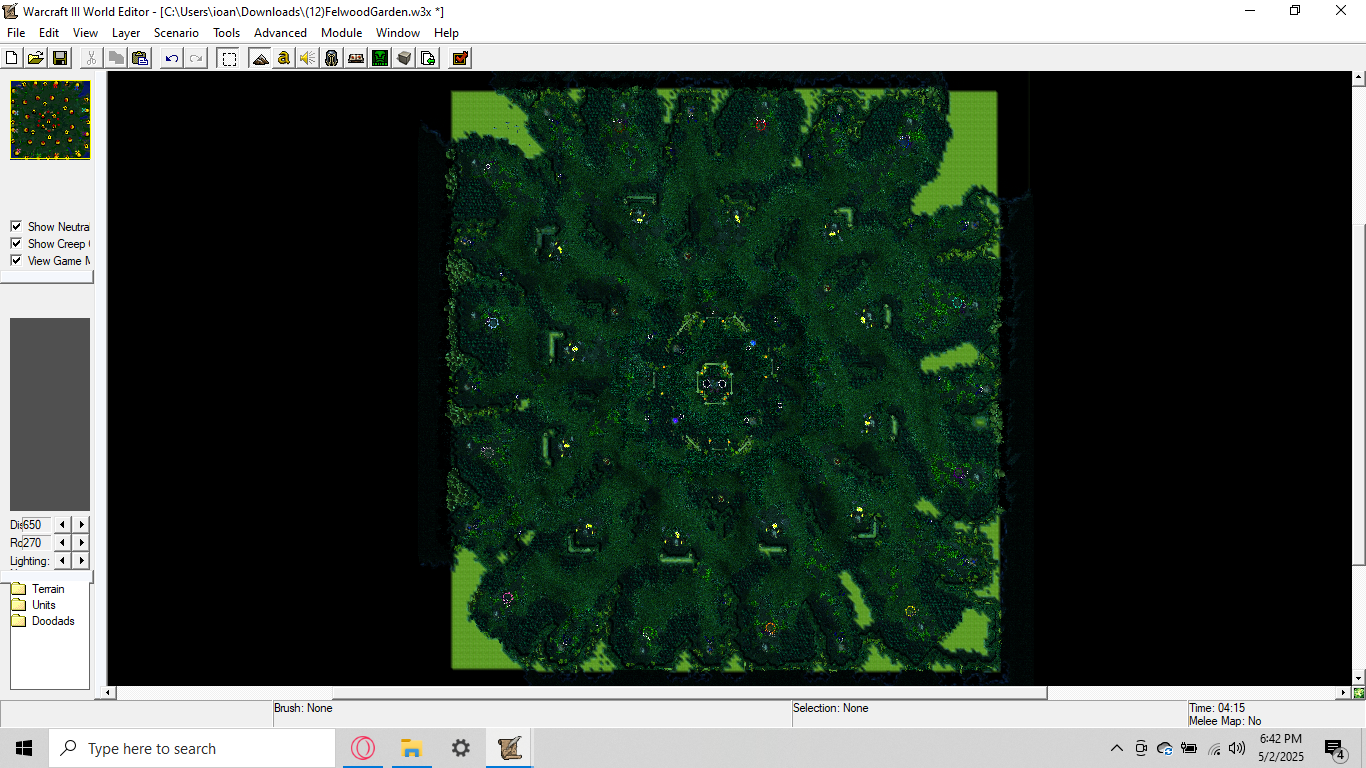Viewport: 1366px width, 768px height.
Task: Open the Campaign Editor module
Action: [356, 58]
